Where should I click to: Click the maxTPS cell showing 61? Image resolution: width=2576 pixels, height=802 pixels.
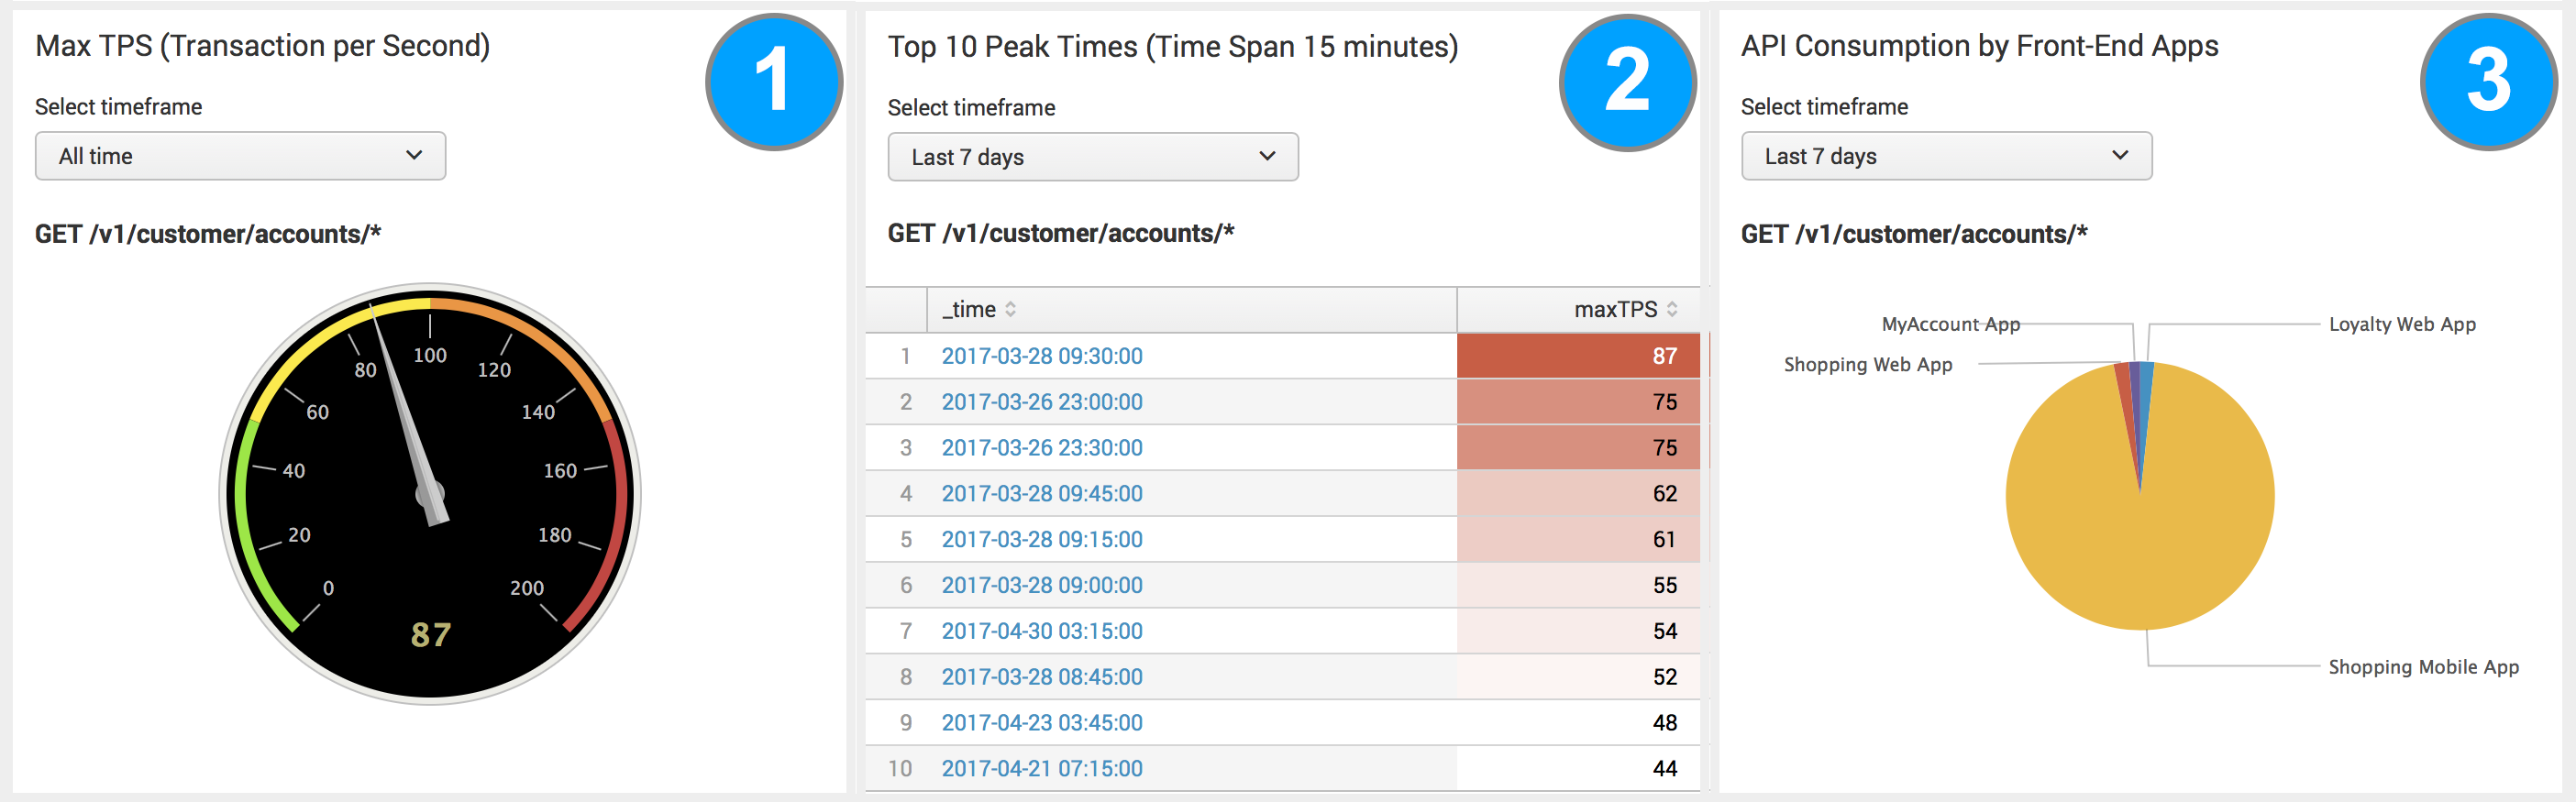pos(1578,540)
